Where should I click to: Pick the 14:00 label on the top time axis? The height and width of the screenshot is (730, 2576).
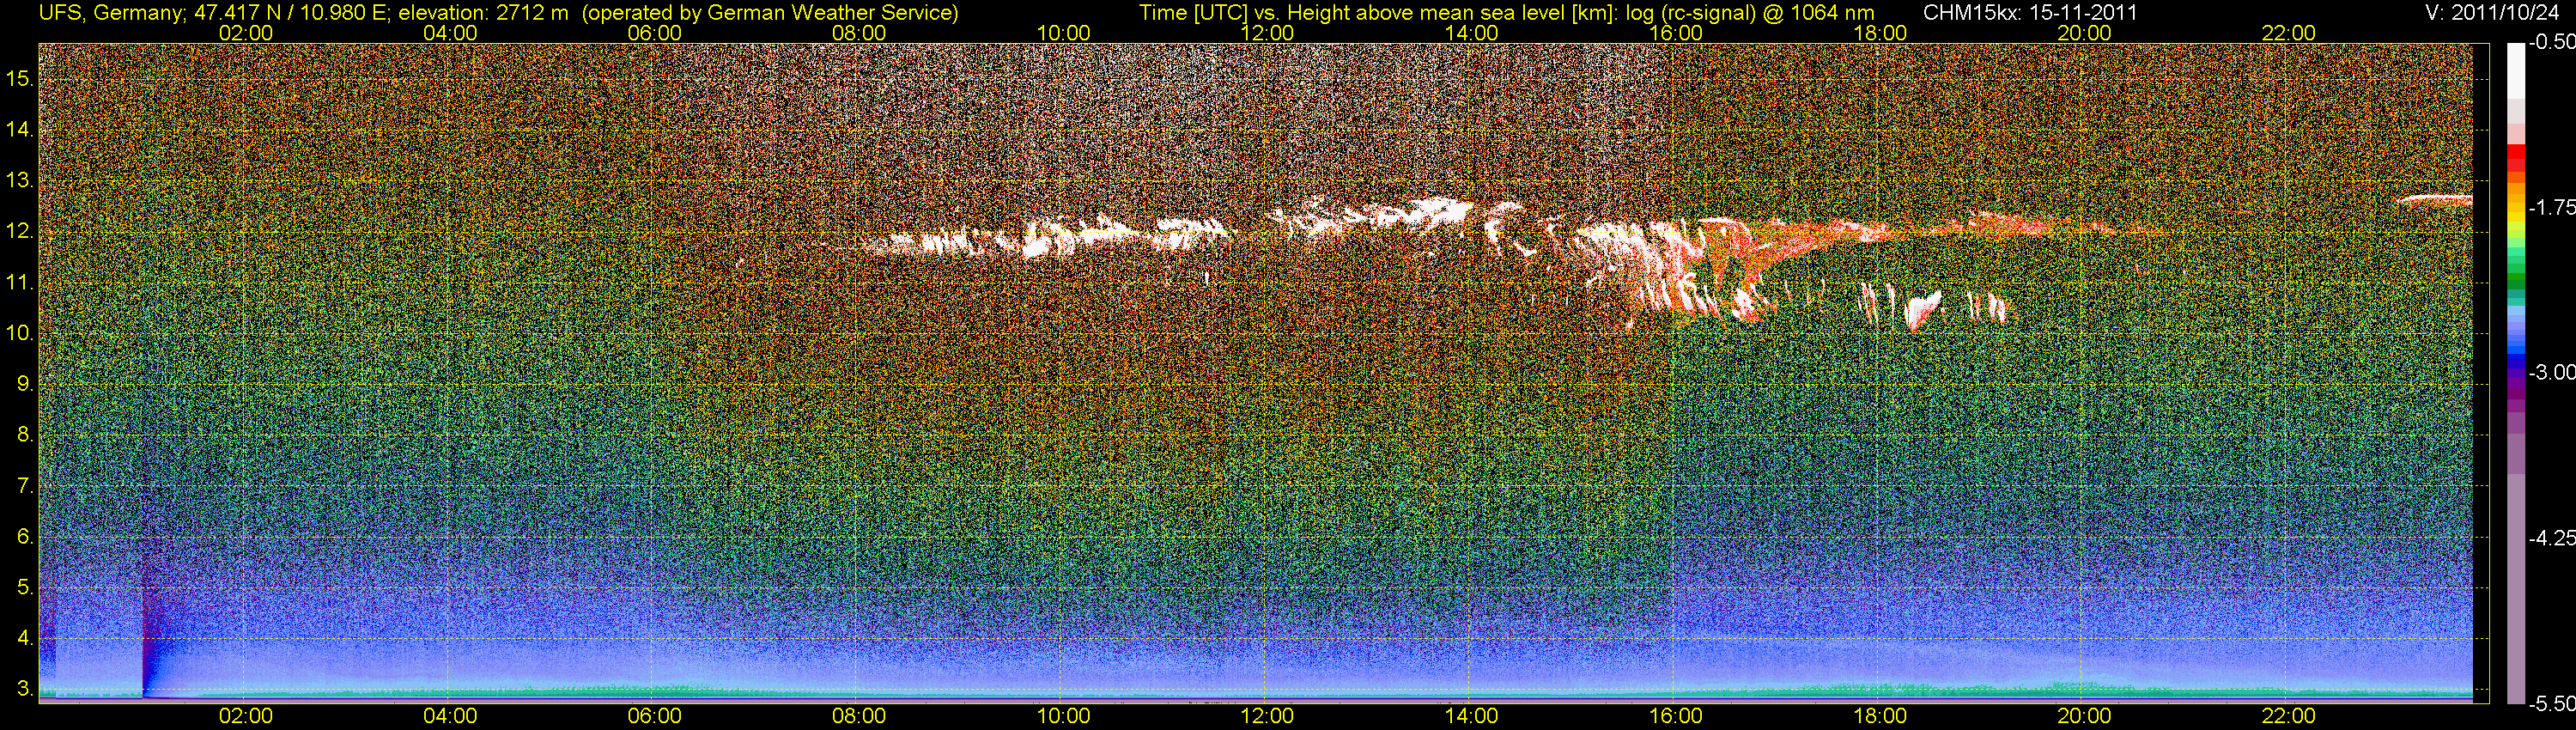(1472, 33)
